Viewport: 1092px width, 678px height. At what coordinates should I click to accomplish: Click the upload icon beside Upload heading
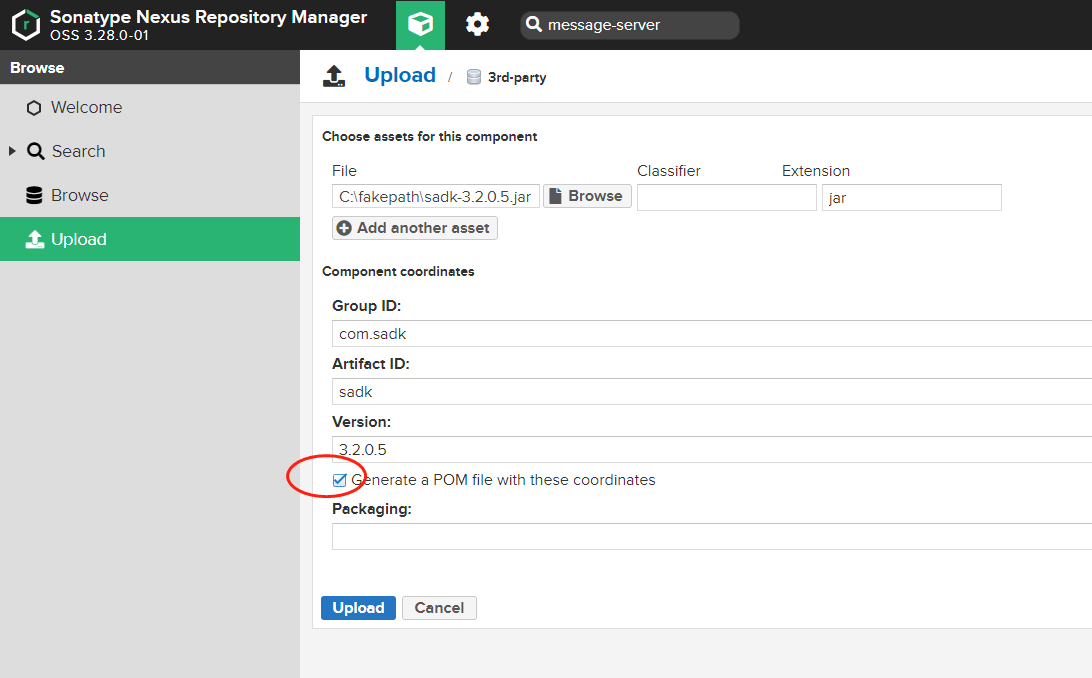pyautogui.click(x=334, y=76)
